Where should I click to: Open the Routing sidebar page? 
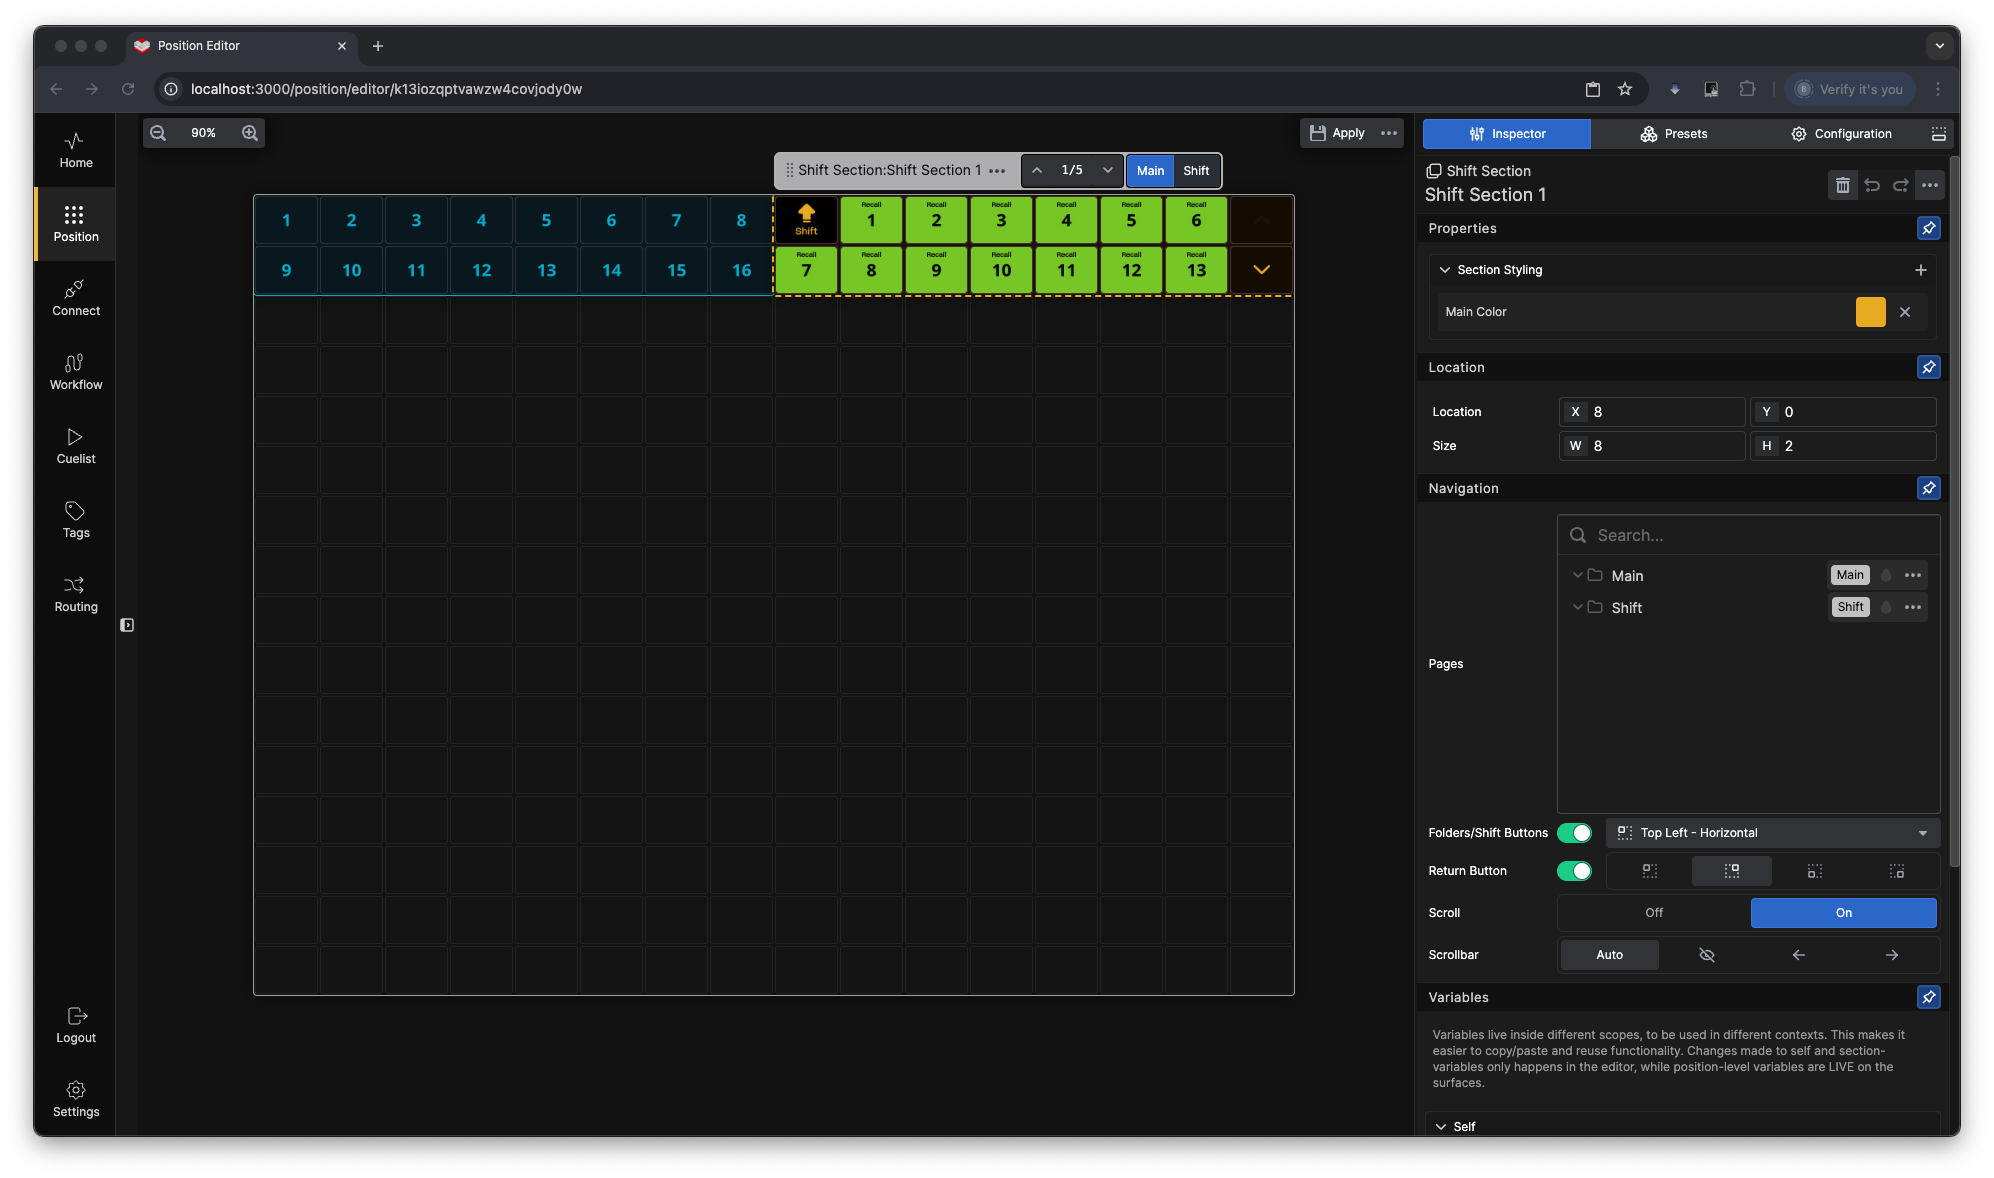pyautogui.click(x=75, y=594)
